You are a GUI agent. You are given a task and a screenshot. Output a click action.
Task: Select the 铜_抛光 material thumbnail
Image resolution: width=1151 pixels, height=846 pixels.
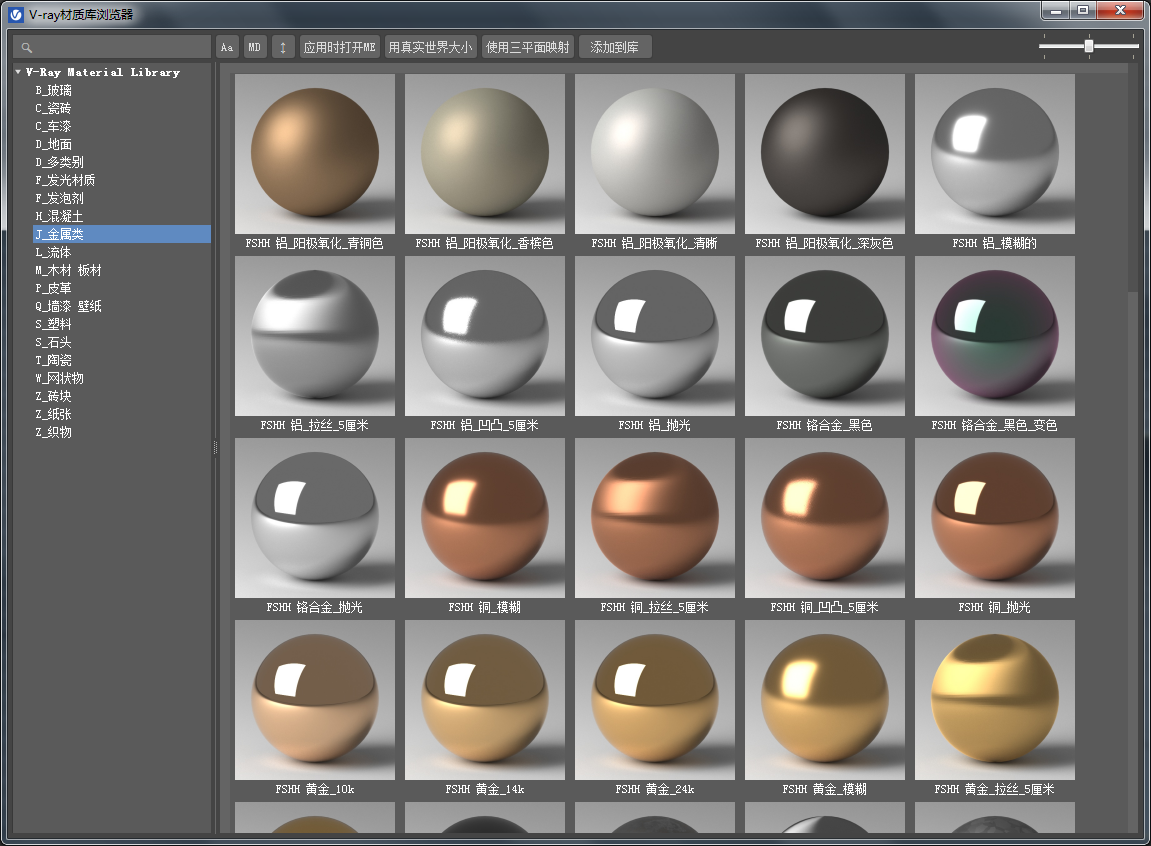tap(995, 518)
